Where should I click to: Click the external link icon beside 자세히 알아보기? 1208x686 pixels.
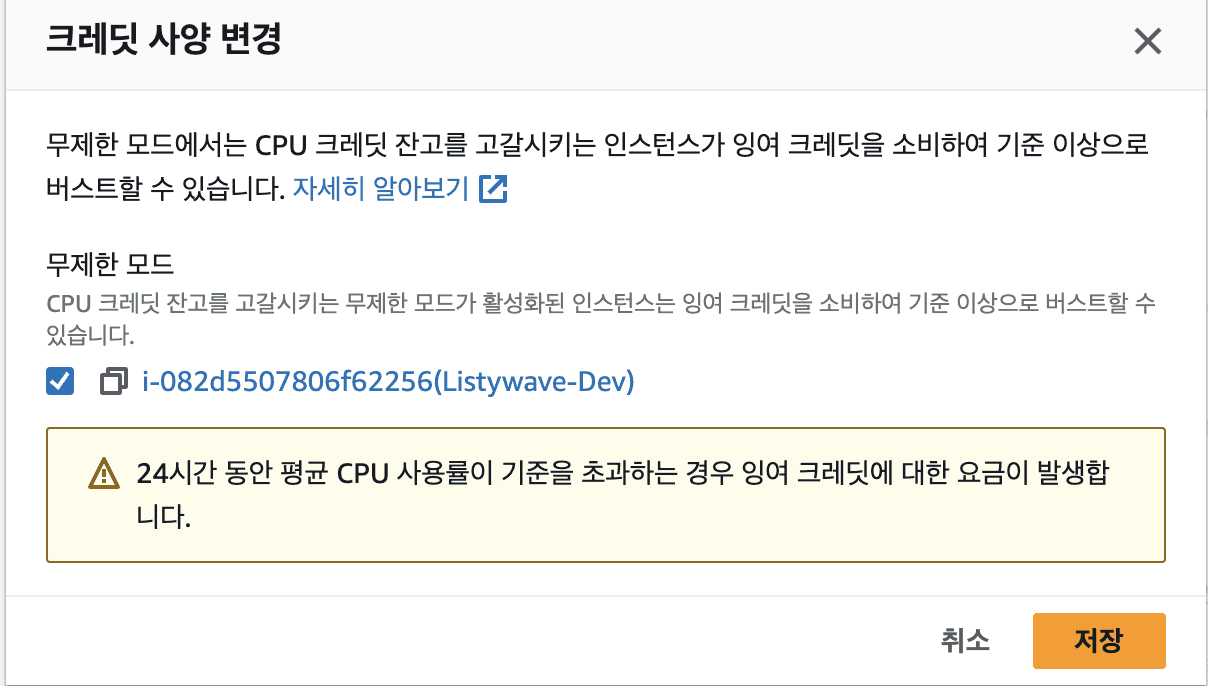point(493,189)
